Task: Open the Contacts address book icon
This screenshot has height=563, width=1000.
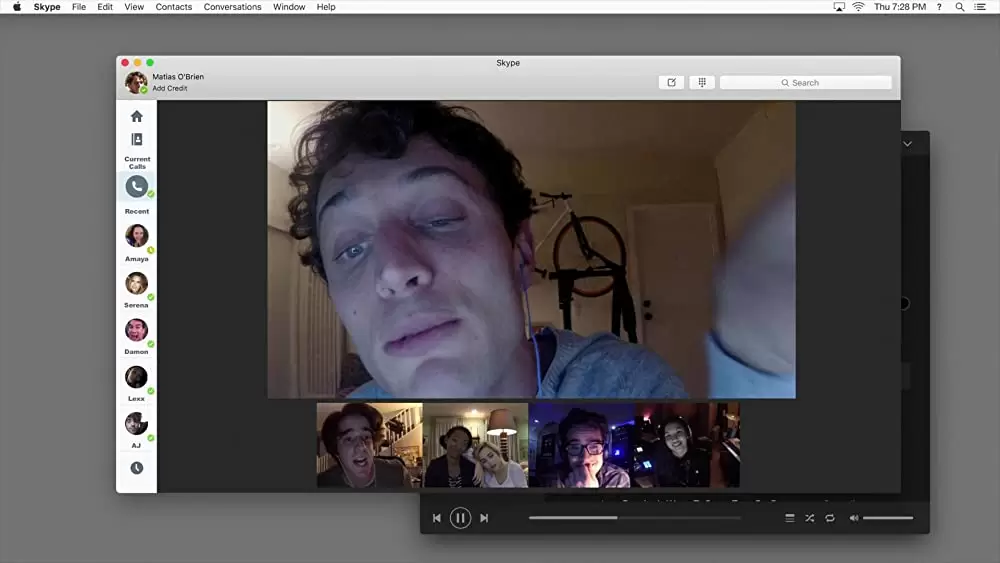Action: pyautogui.click(x=137, y=140)
